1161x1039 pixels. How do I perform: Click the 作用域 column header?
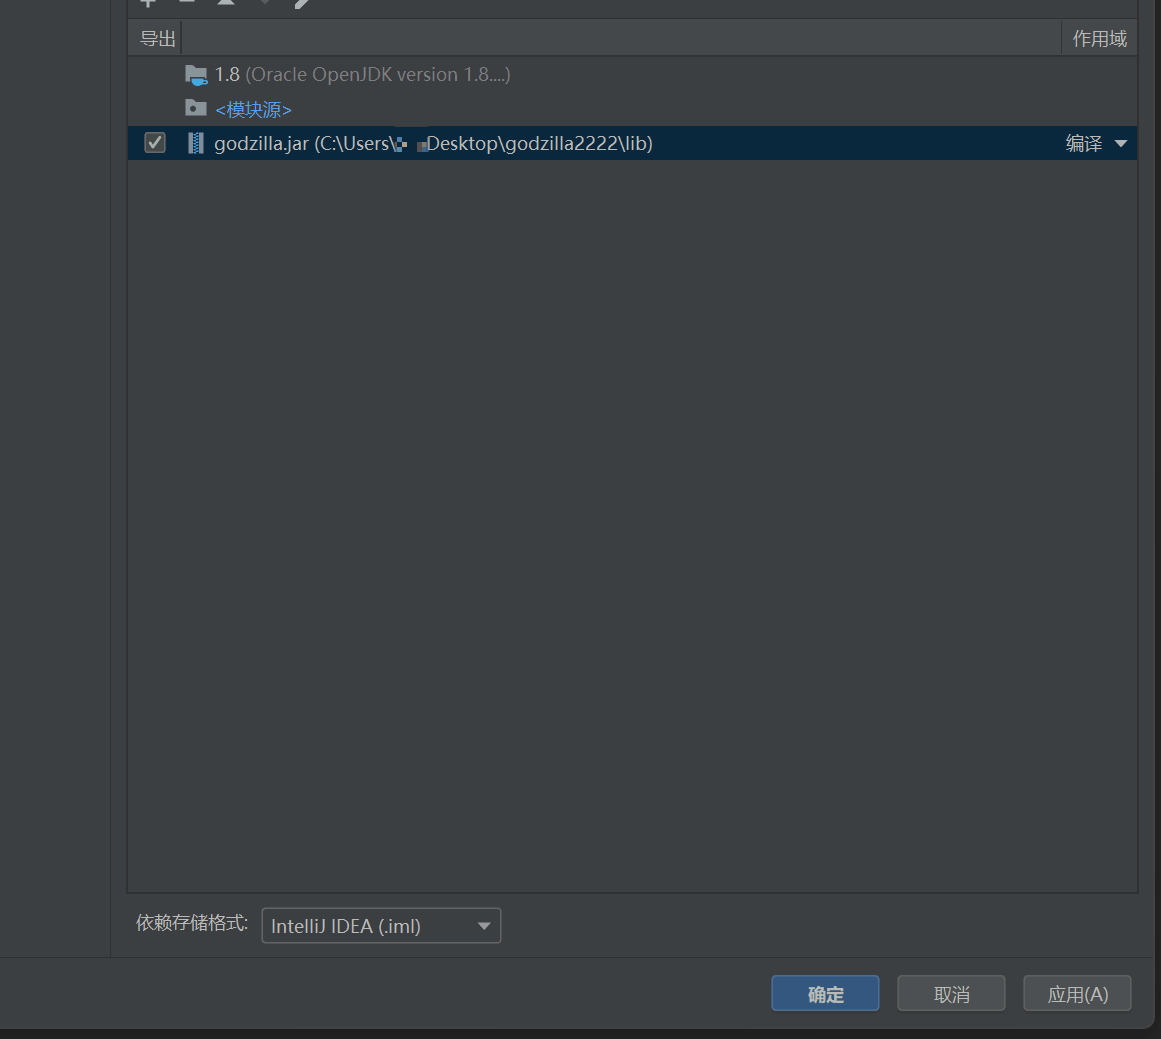(1099, 39)
